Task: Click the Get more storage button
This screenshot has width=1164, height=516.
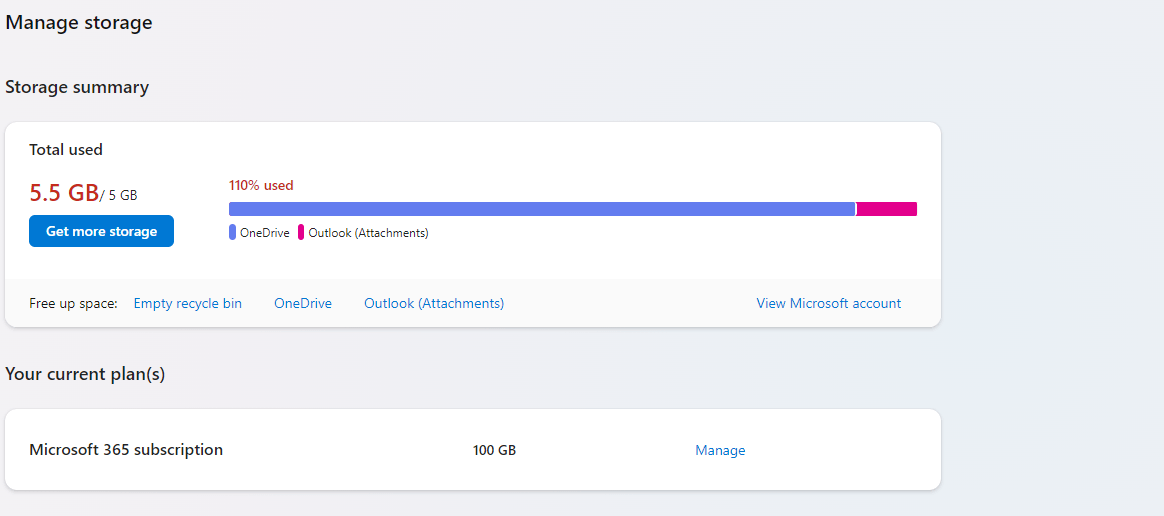Action: tap(102, 231)
